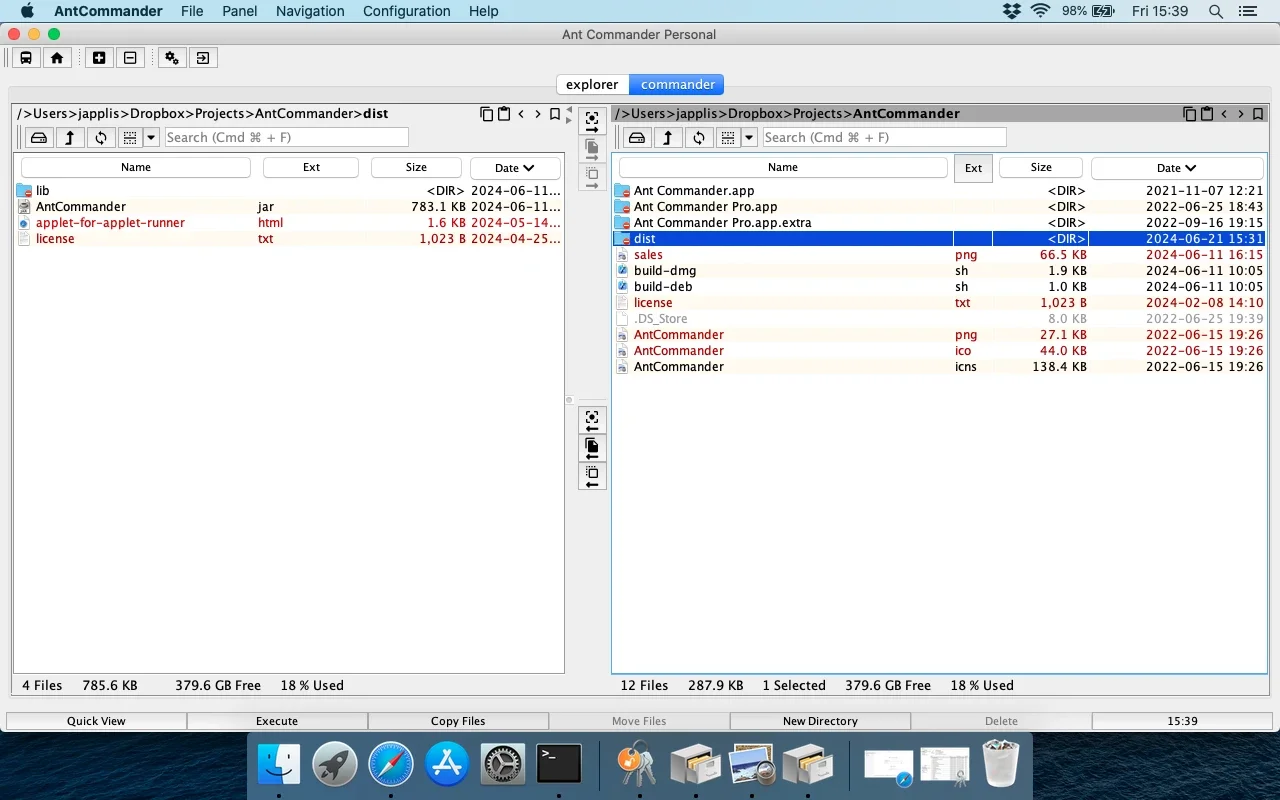Sort left panel by Ext header
Viewport: 1280px width, 800px height.
point(311,167)
